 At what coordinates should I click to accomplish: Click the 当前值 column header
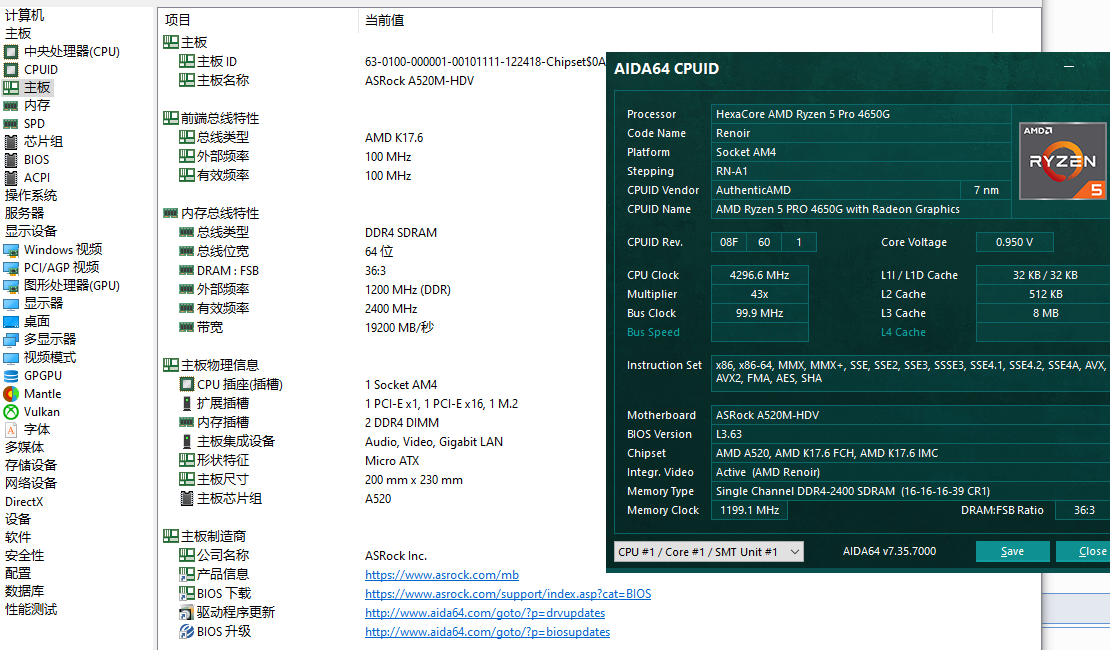(384, 20)
